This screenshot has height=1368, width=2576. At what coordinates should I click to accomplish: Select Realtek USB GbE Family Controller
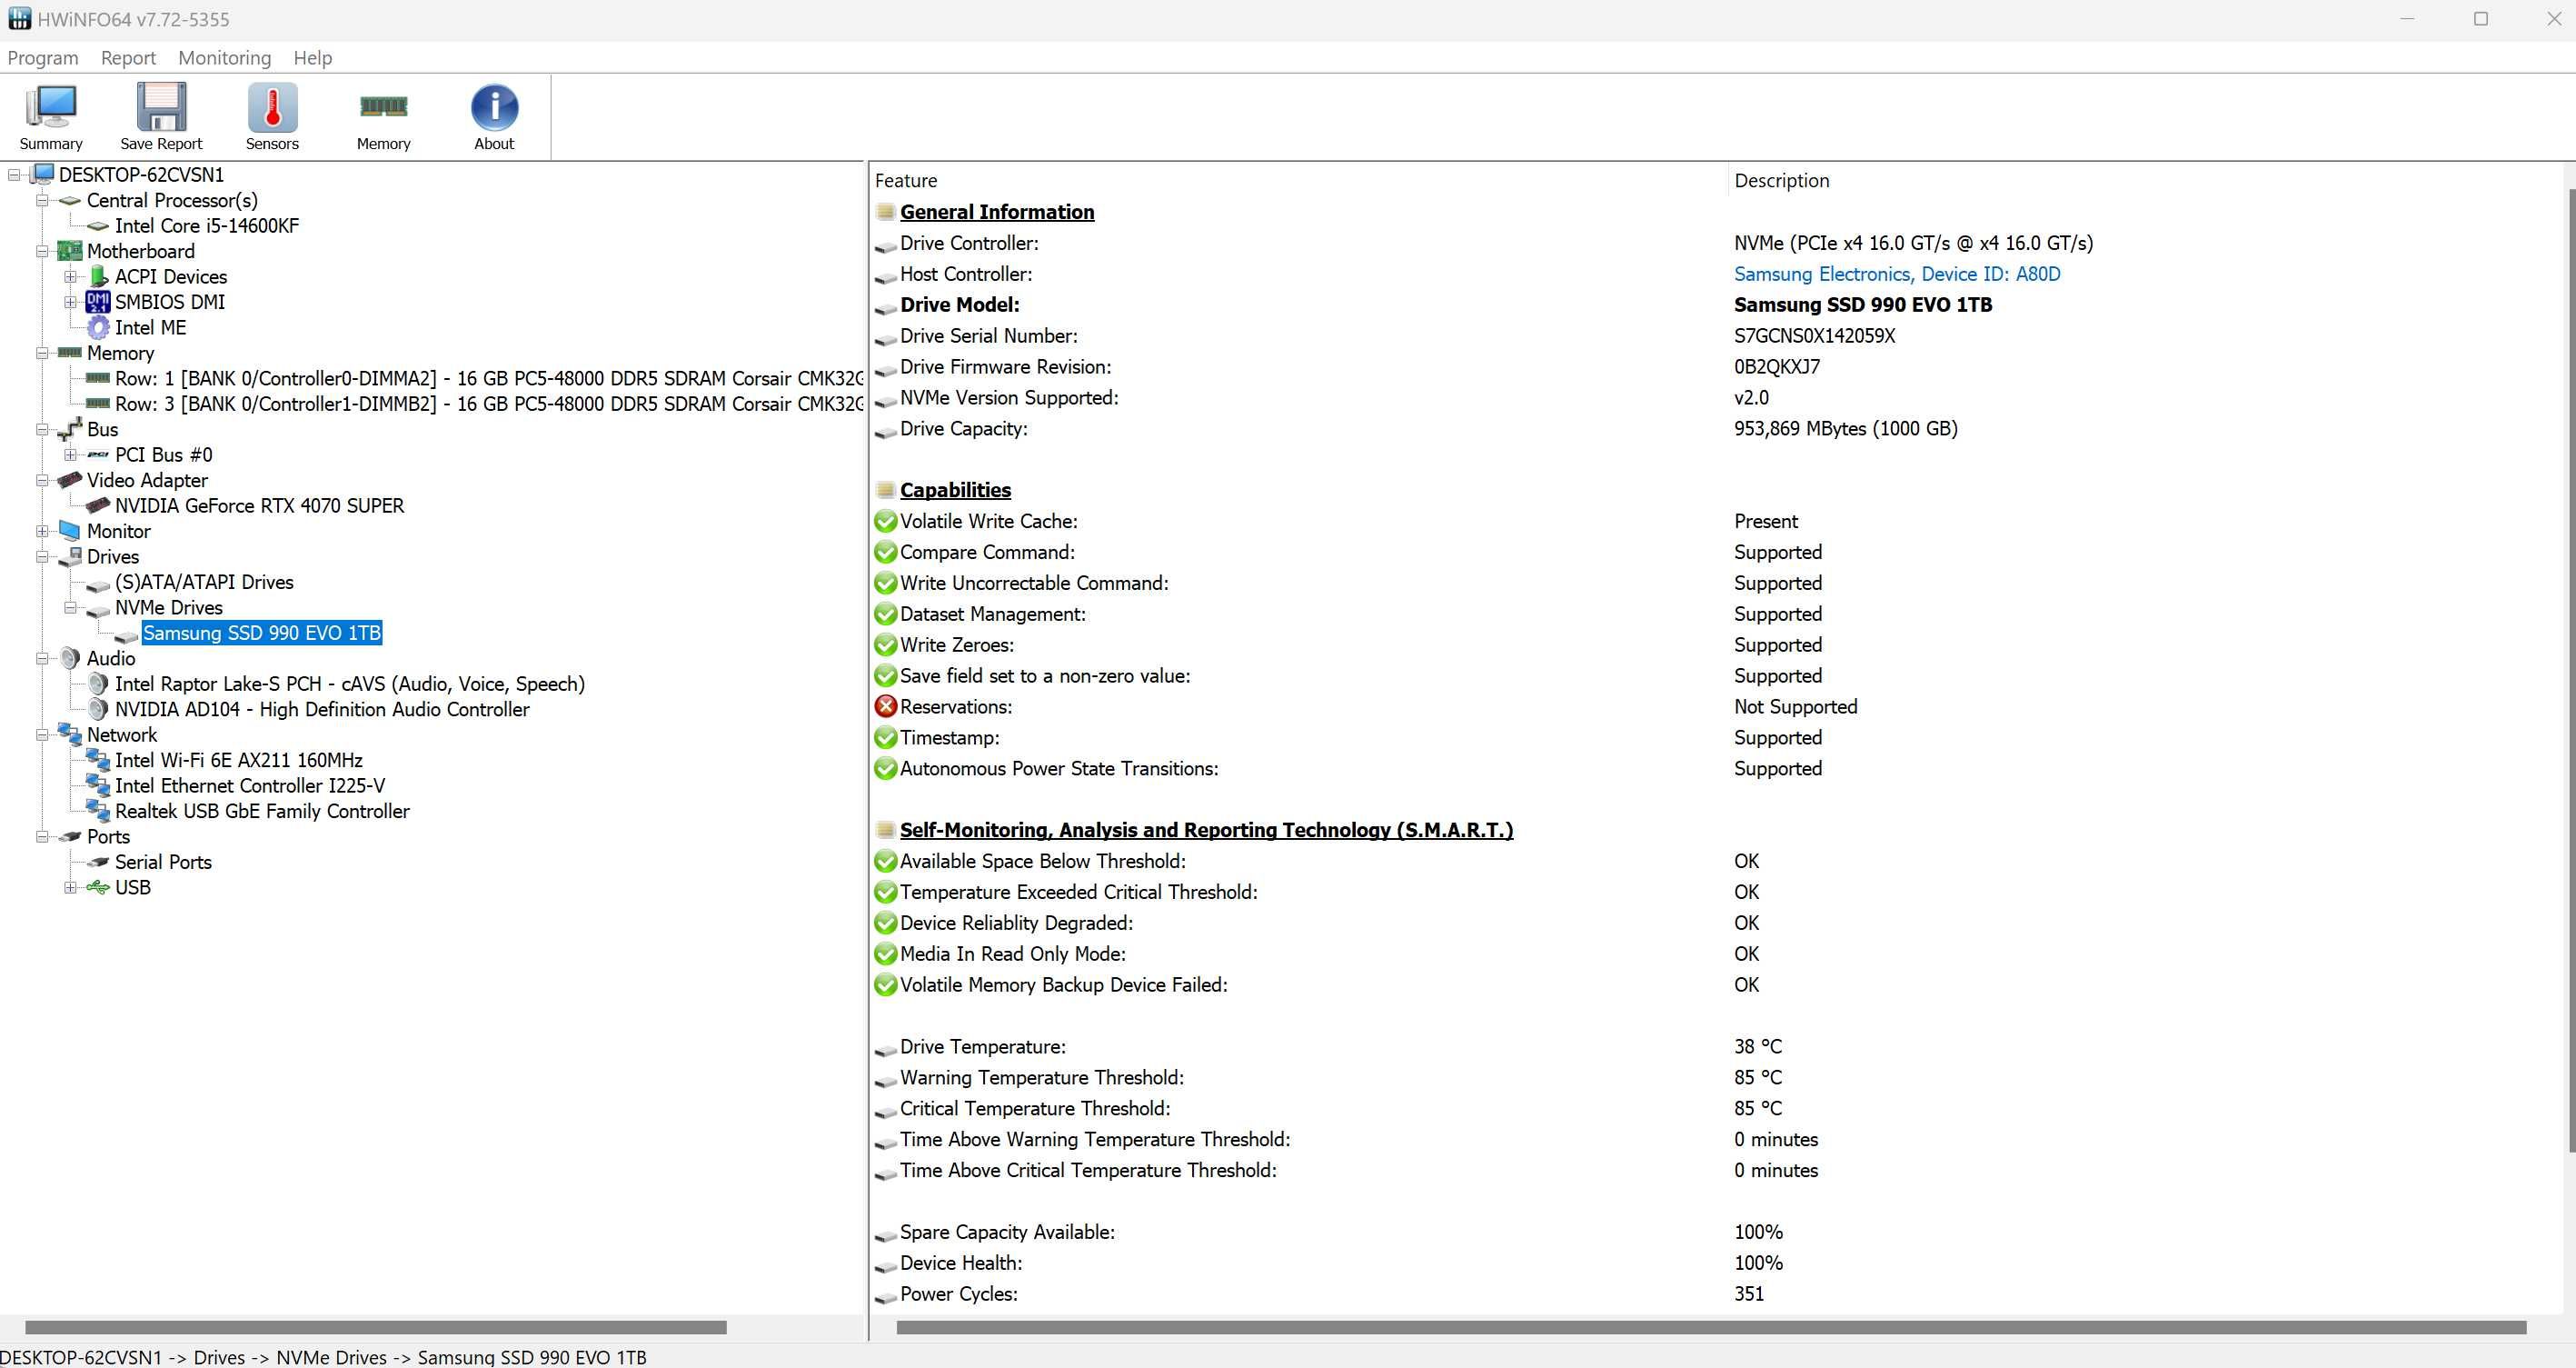click(x=262, y=811)
